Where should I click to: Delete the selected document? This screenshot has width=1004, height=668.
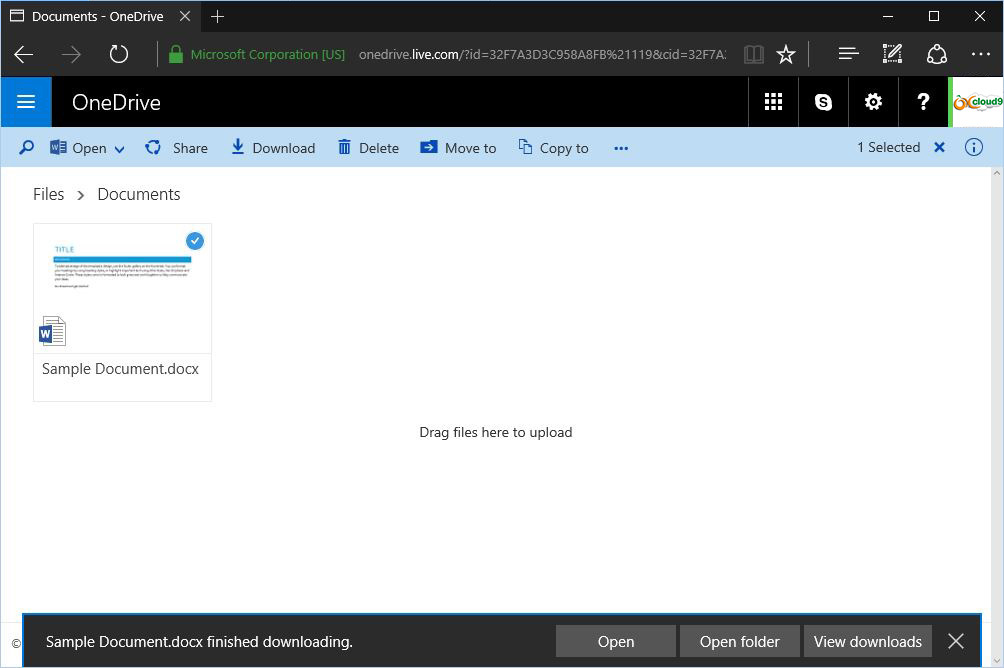click(x=368, y=148)
